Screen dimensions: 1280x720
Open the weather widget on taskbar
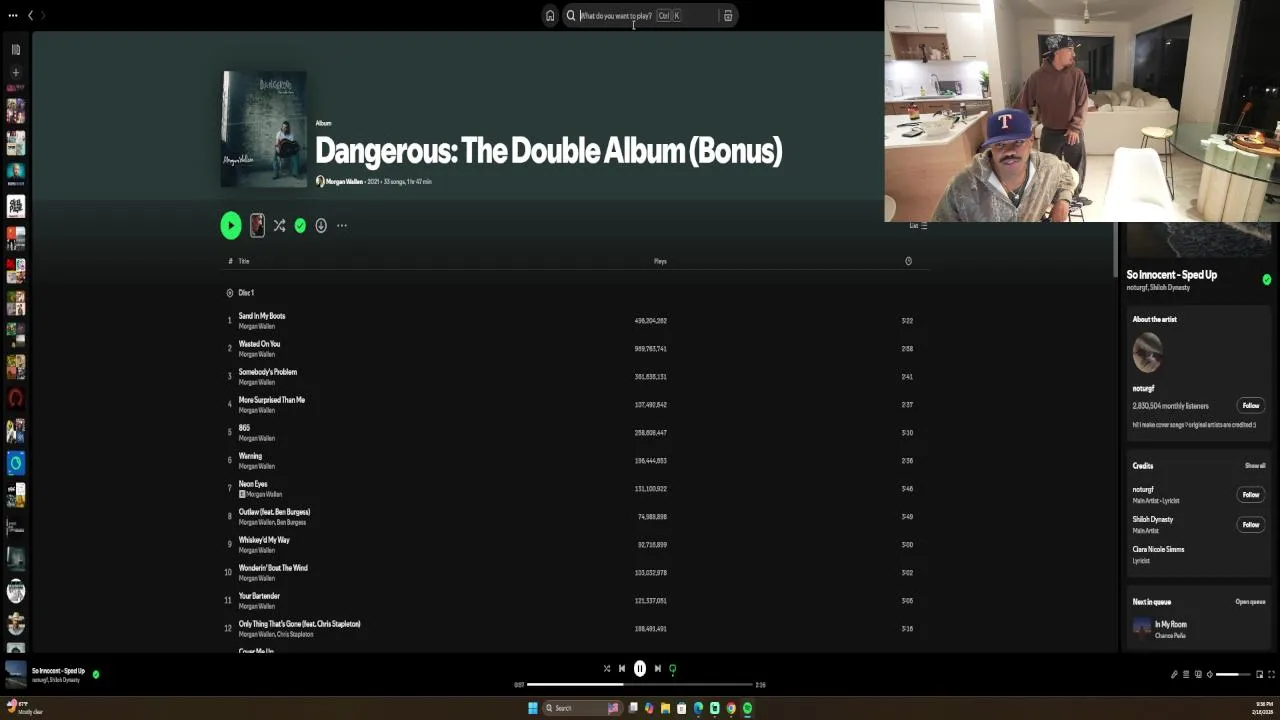pyautogui.click(x=24, y=708)
